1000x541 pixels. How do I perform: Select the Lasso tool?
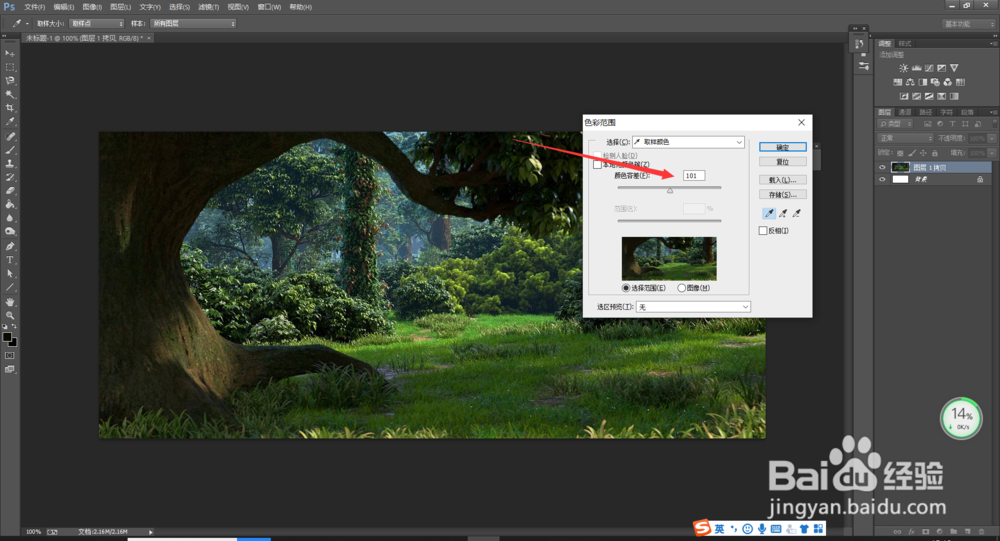click(x=10, y=81)
